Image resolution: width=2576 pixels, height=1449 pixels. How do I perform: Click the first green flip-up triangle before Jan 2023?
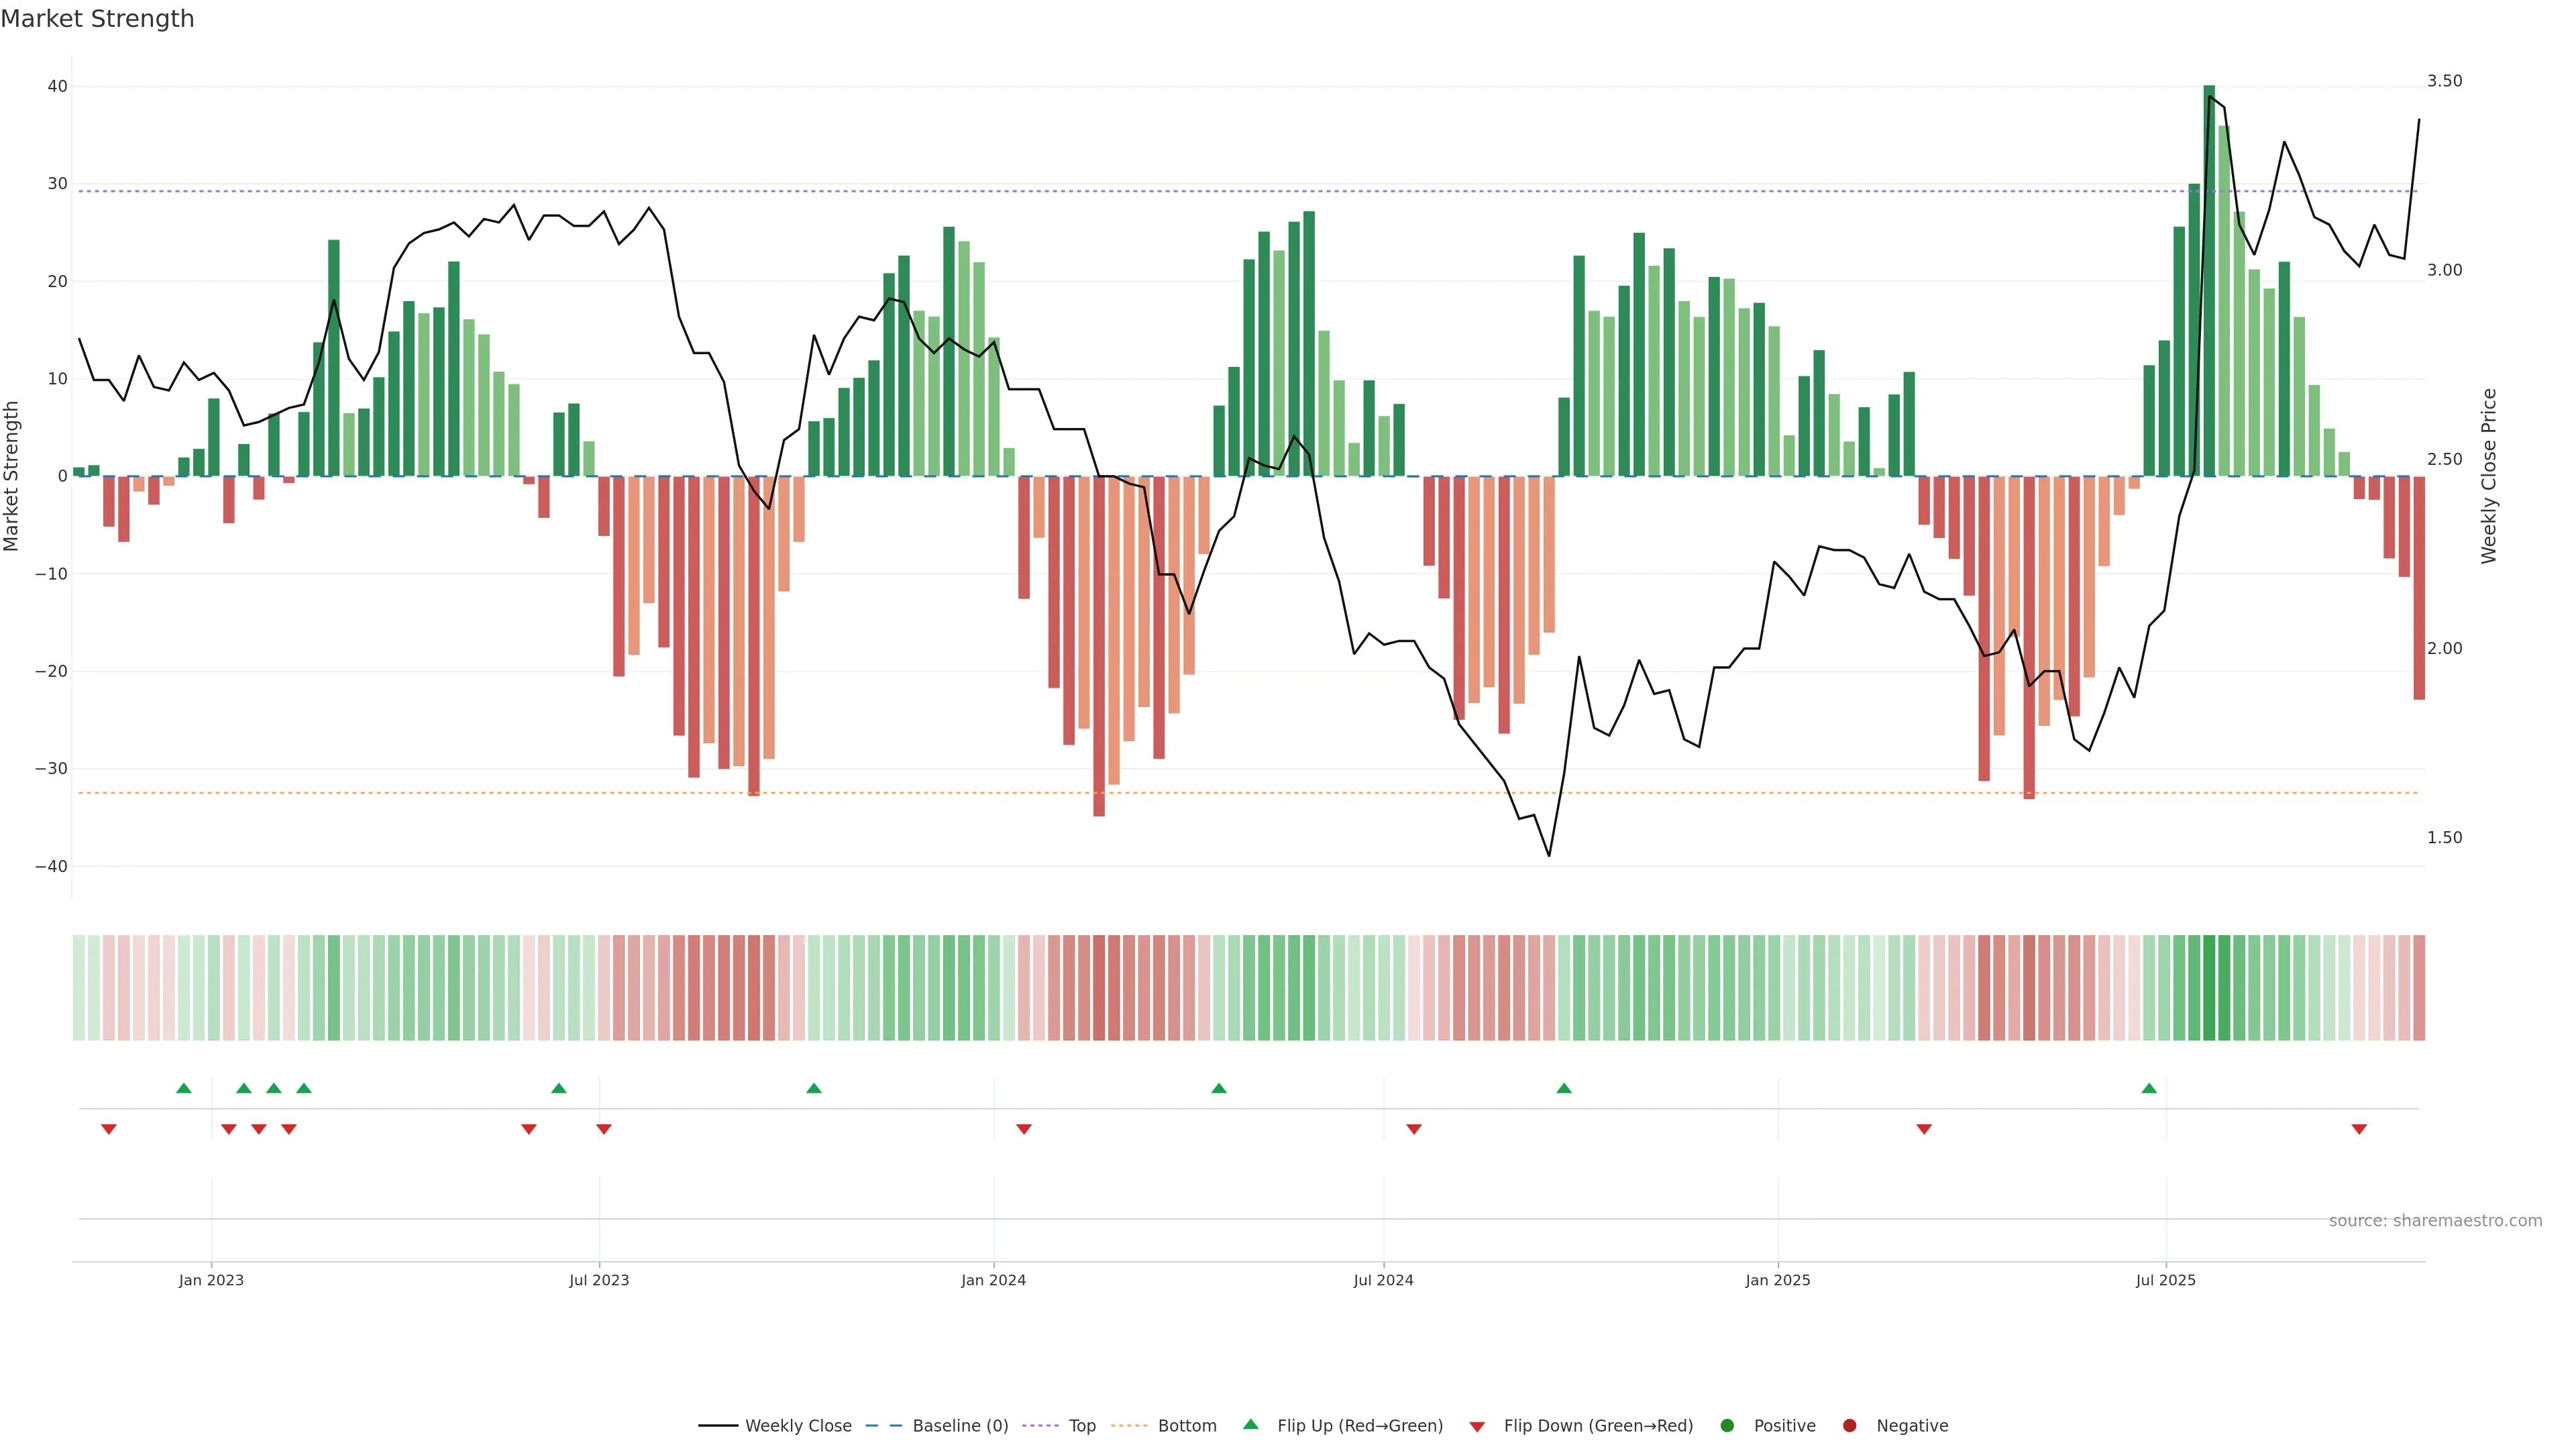(x=183, y=1088)
